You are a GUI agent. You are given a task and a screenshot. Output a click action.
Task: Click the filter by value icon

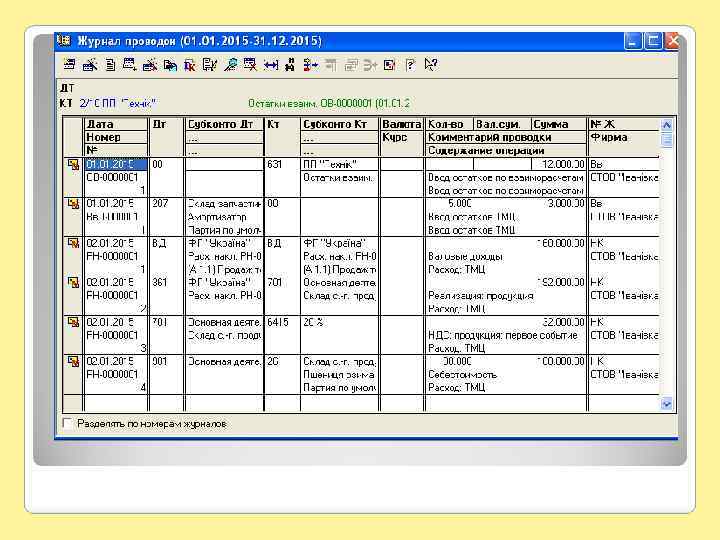click(310, 65)
